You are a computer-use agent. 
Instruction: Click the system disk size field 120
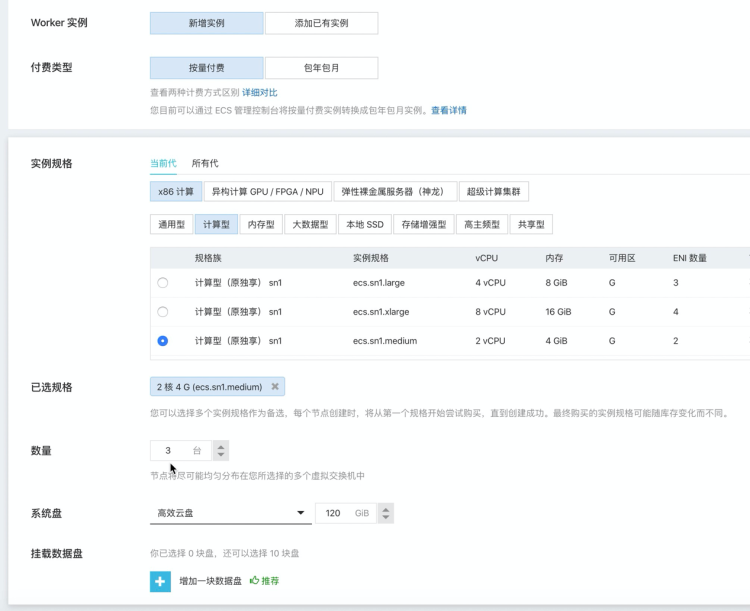pos(346,513)
